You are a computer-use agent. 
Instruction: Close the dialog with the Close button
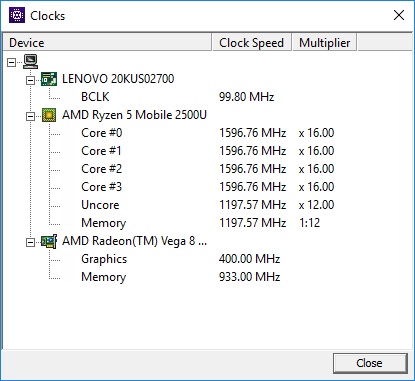370,363
